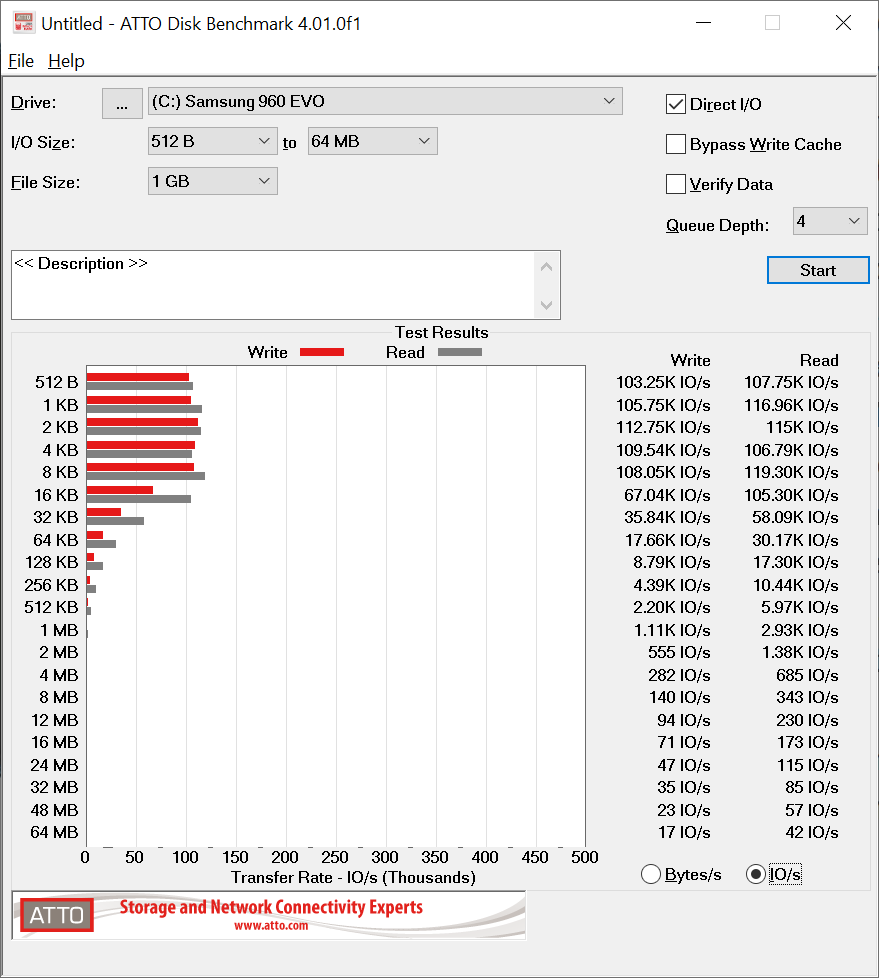Uncheck the Direct I/O checkbox
The image size is (879, 978).
[676, 104]
